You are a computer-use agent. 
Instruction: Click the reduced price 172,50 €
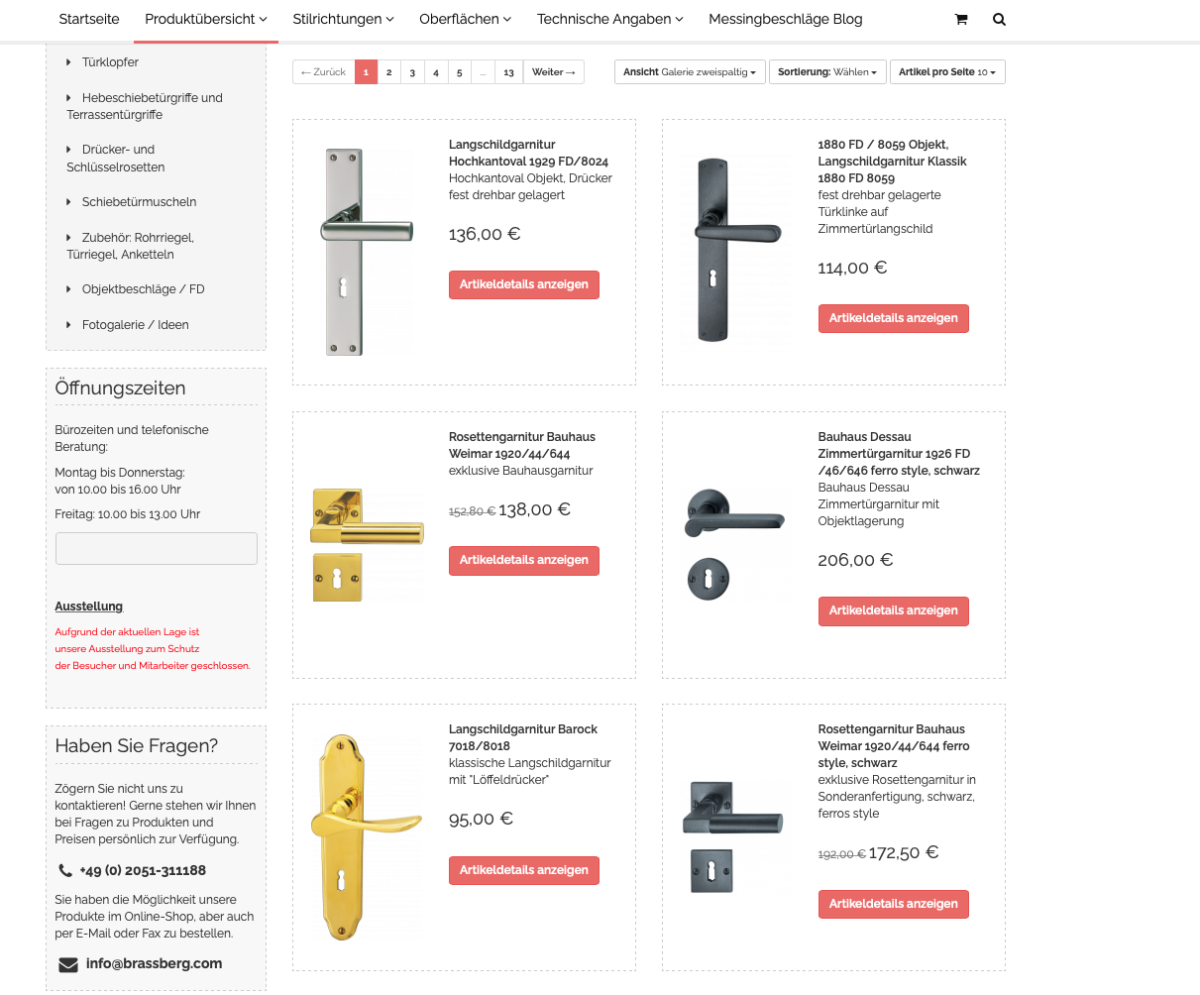click(x=904, y=853)
